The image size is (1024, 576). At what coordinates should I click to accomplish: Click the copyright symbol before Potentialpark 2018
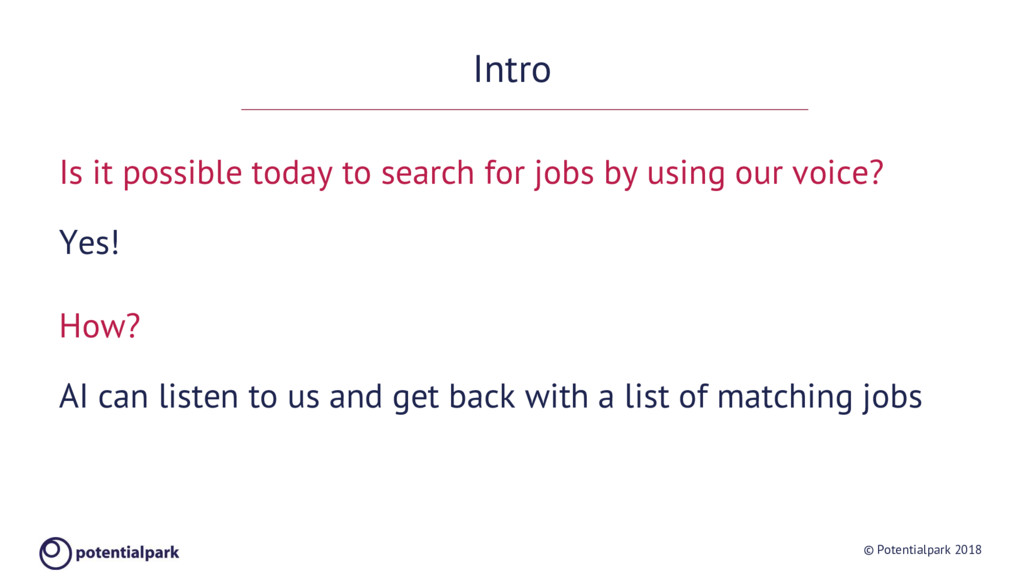[x=868, y=551]
